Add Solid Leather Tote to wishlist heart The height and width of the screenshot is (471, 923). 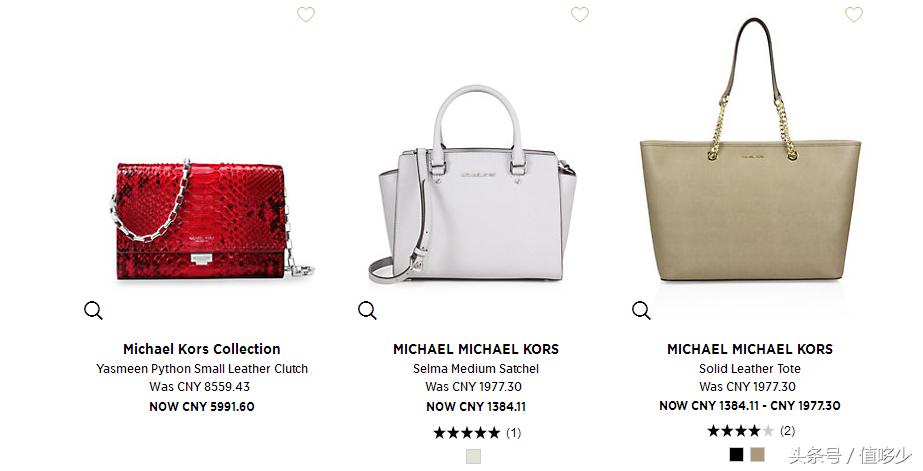pyautogui.click(x=854, y=14)
